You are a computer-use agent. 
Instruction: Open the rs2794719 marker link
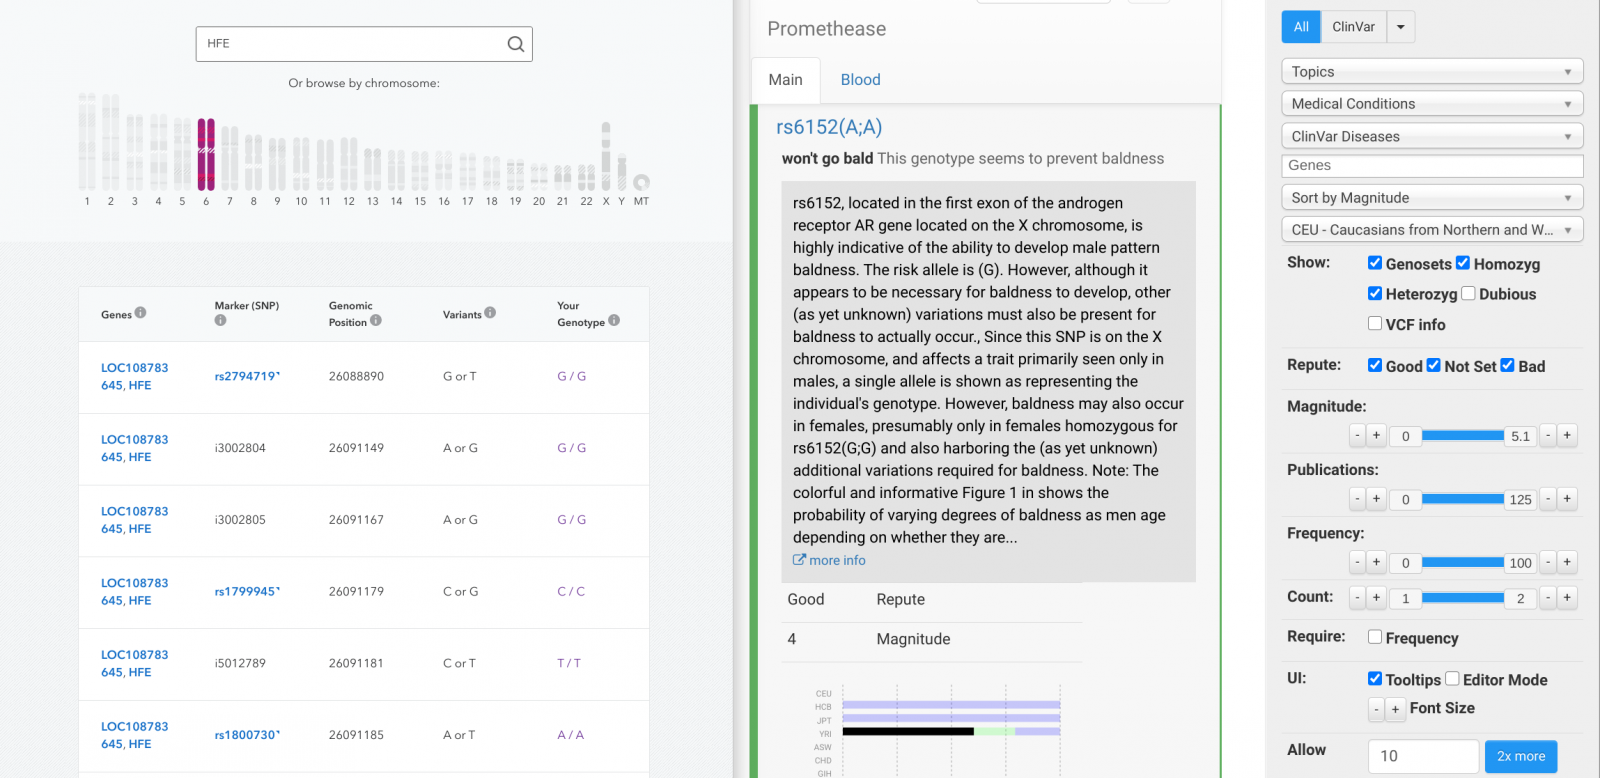point(247,377)
